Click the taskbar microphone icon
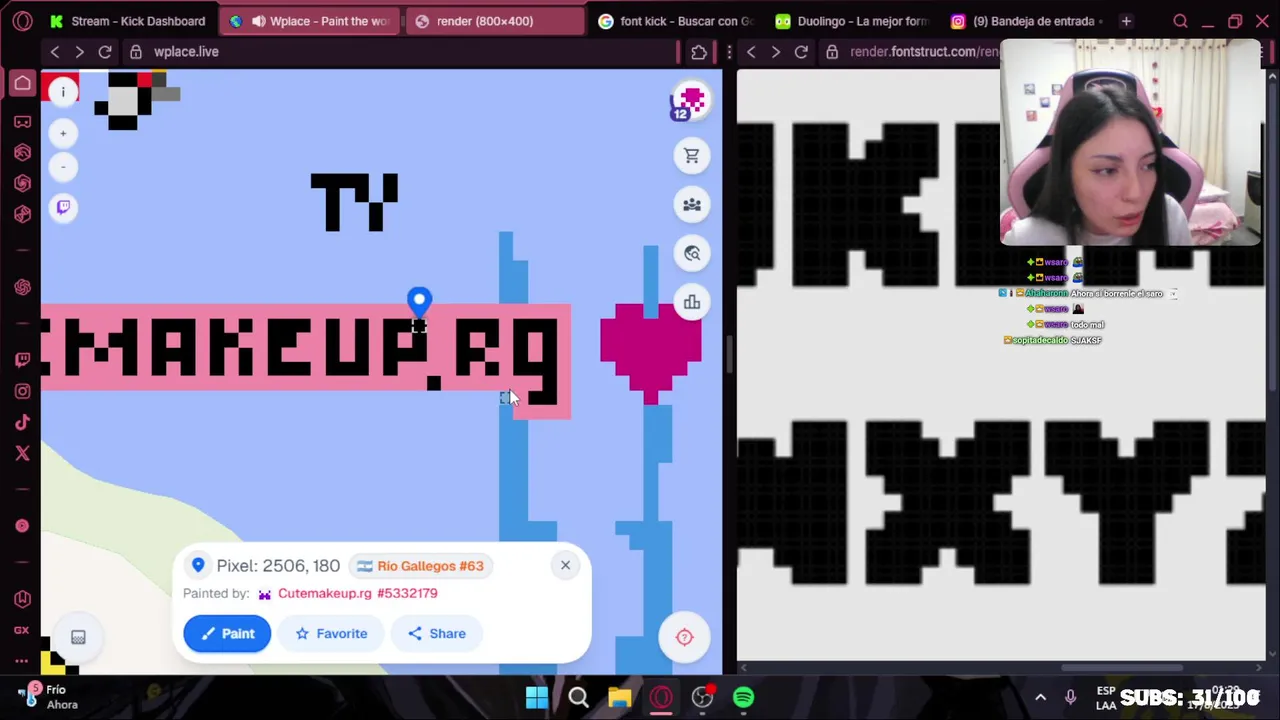 pyautogui.click(x=1070, y=697)
